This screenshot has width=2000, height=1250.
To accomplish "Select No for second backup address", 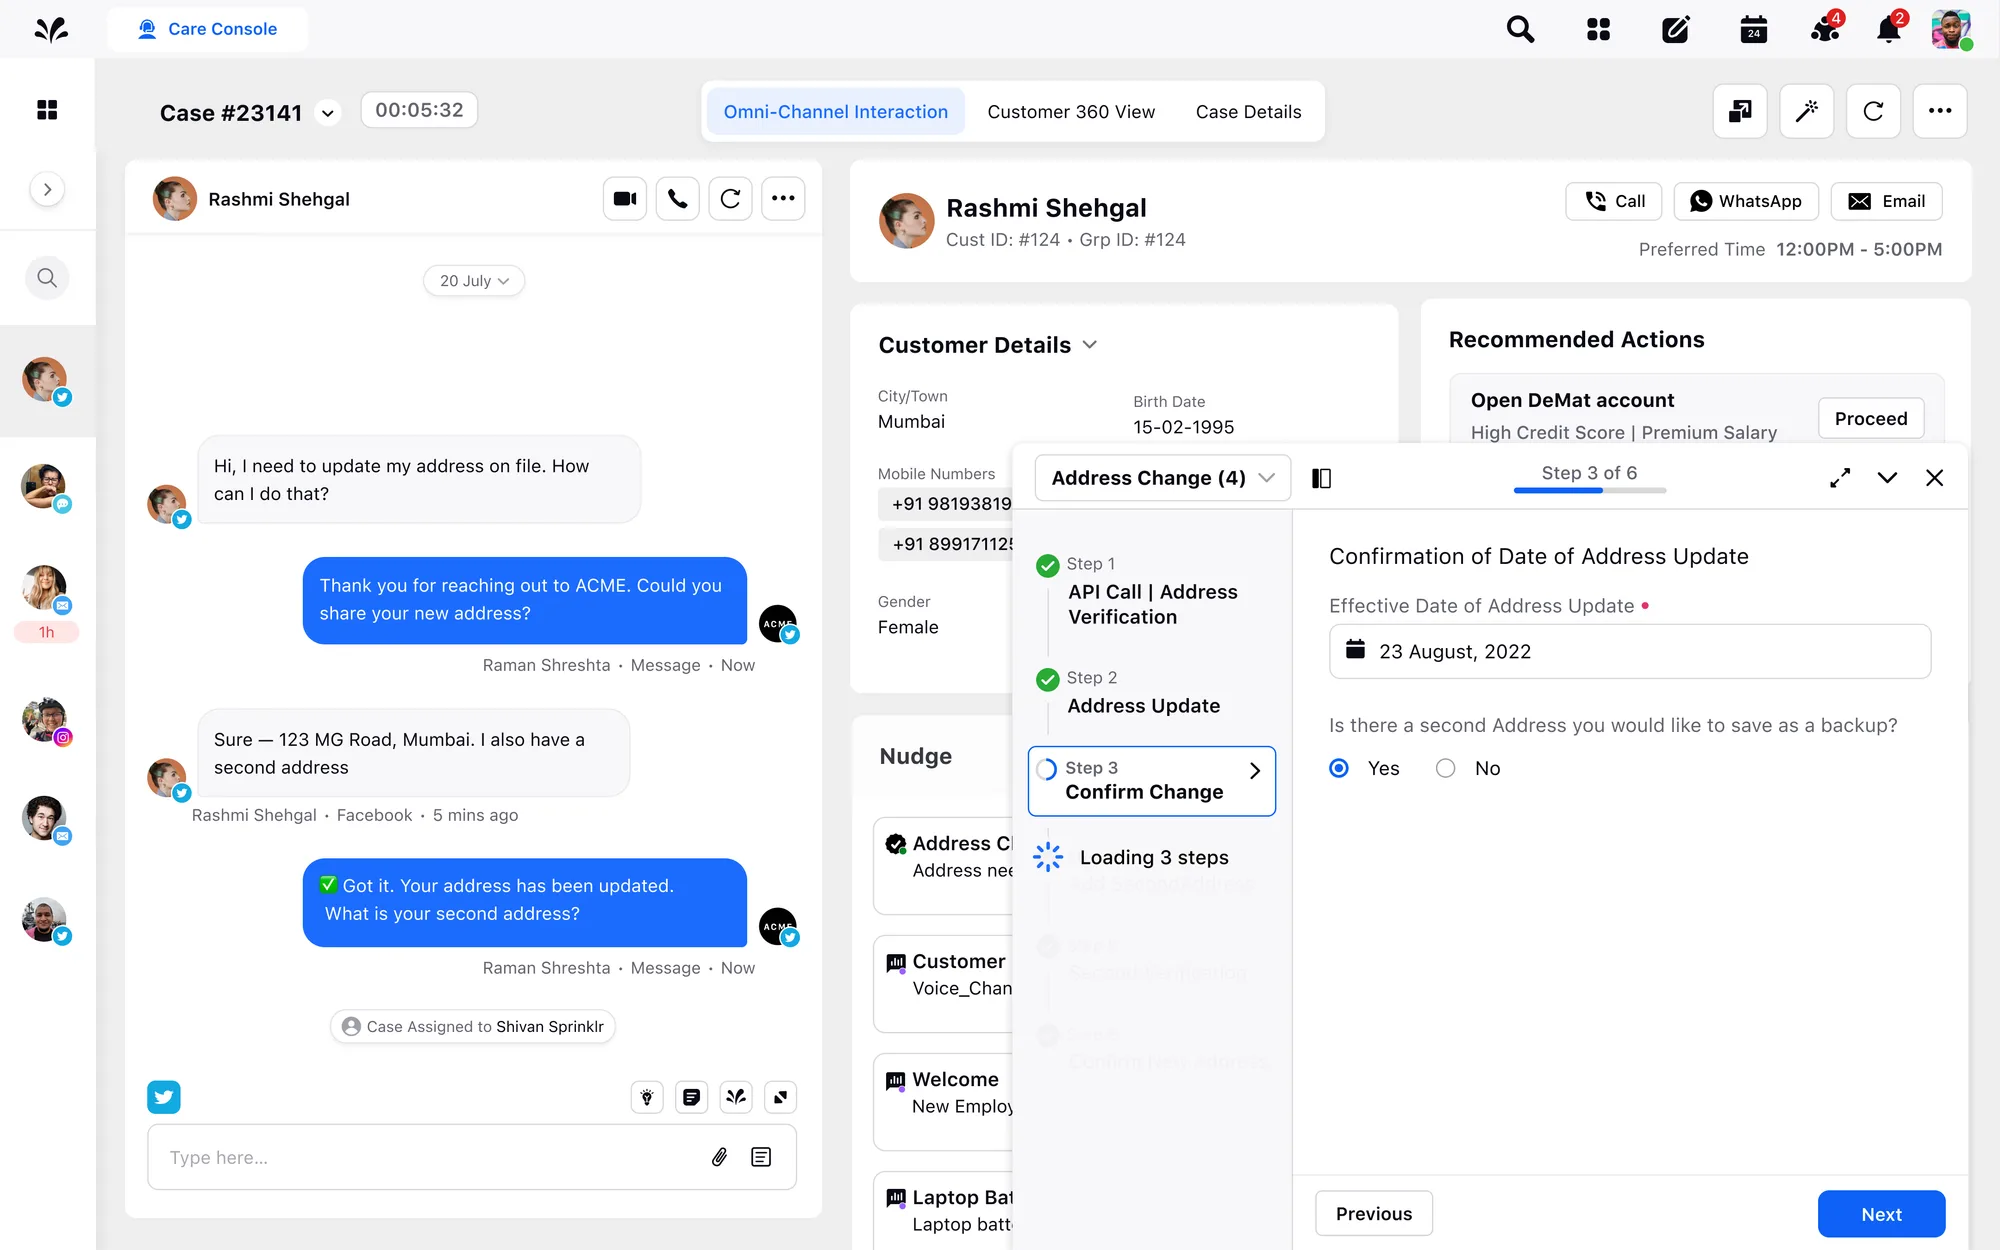I will [1445, 768].
